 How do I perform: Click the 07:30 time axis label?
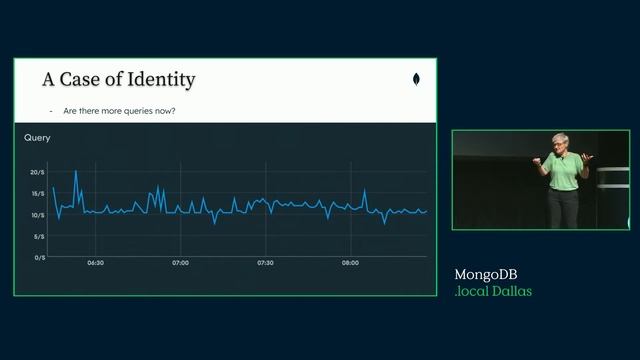pyautogui.click(x=265, y=263)
